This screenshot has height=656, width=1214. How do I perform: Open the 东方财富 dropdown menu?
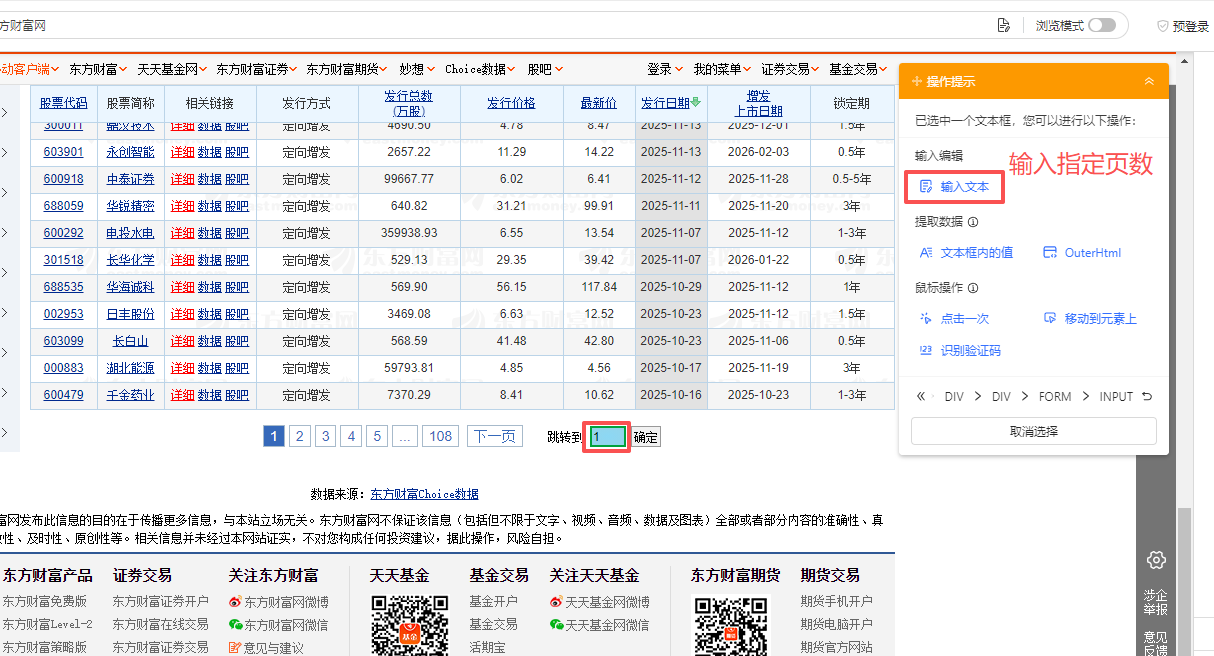coord(96,69)
